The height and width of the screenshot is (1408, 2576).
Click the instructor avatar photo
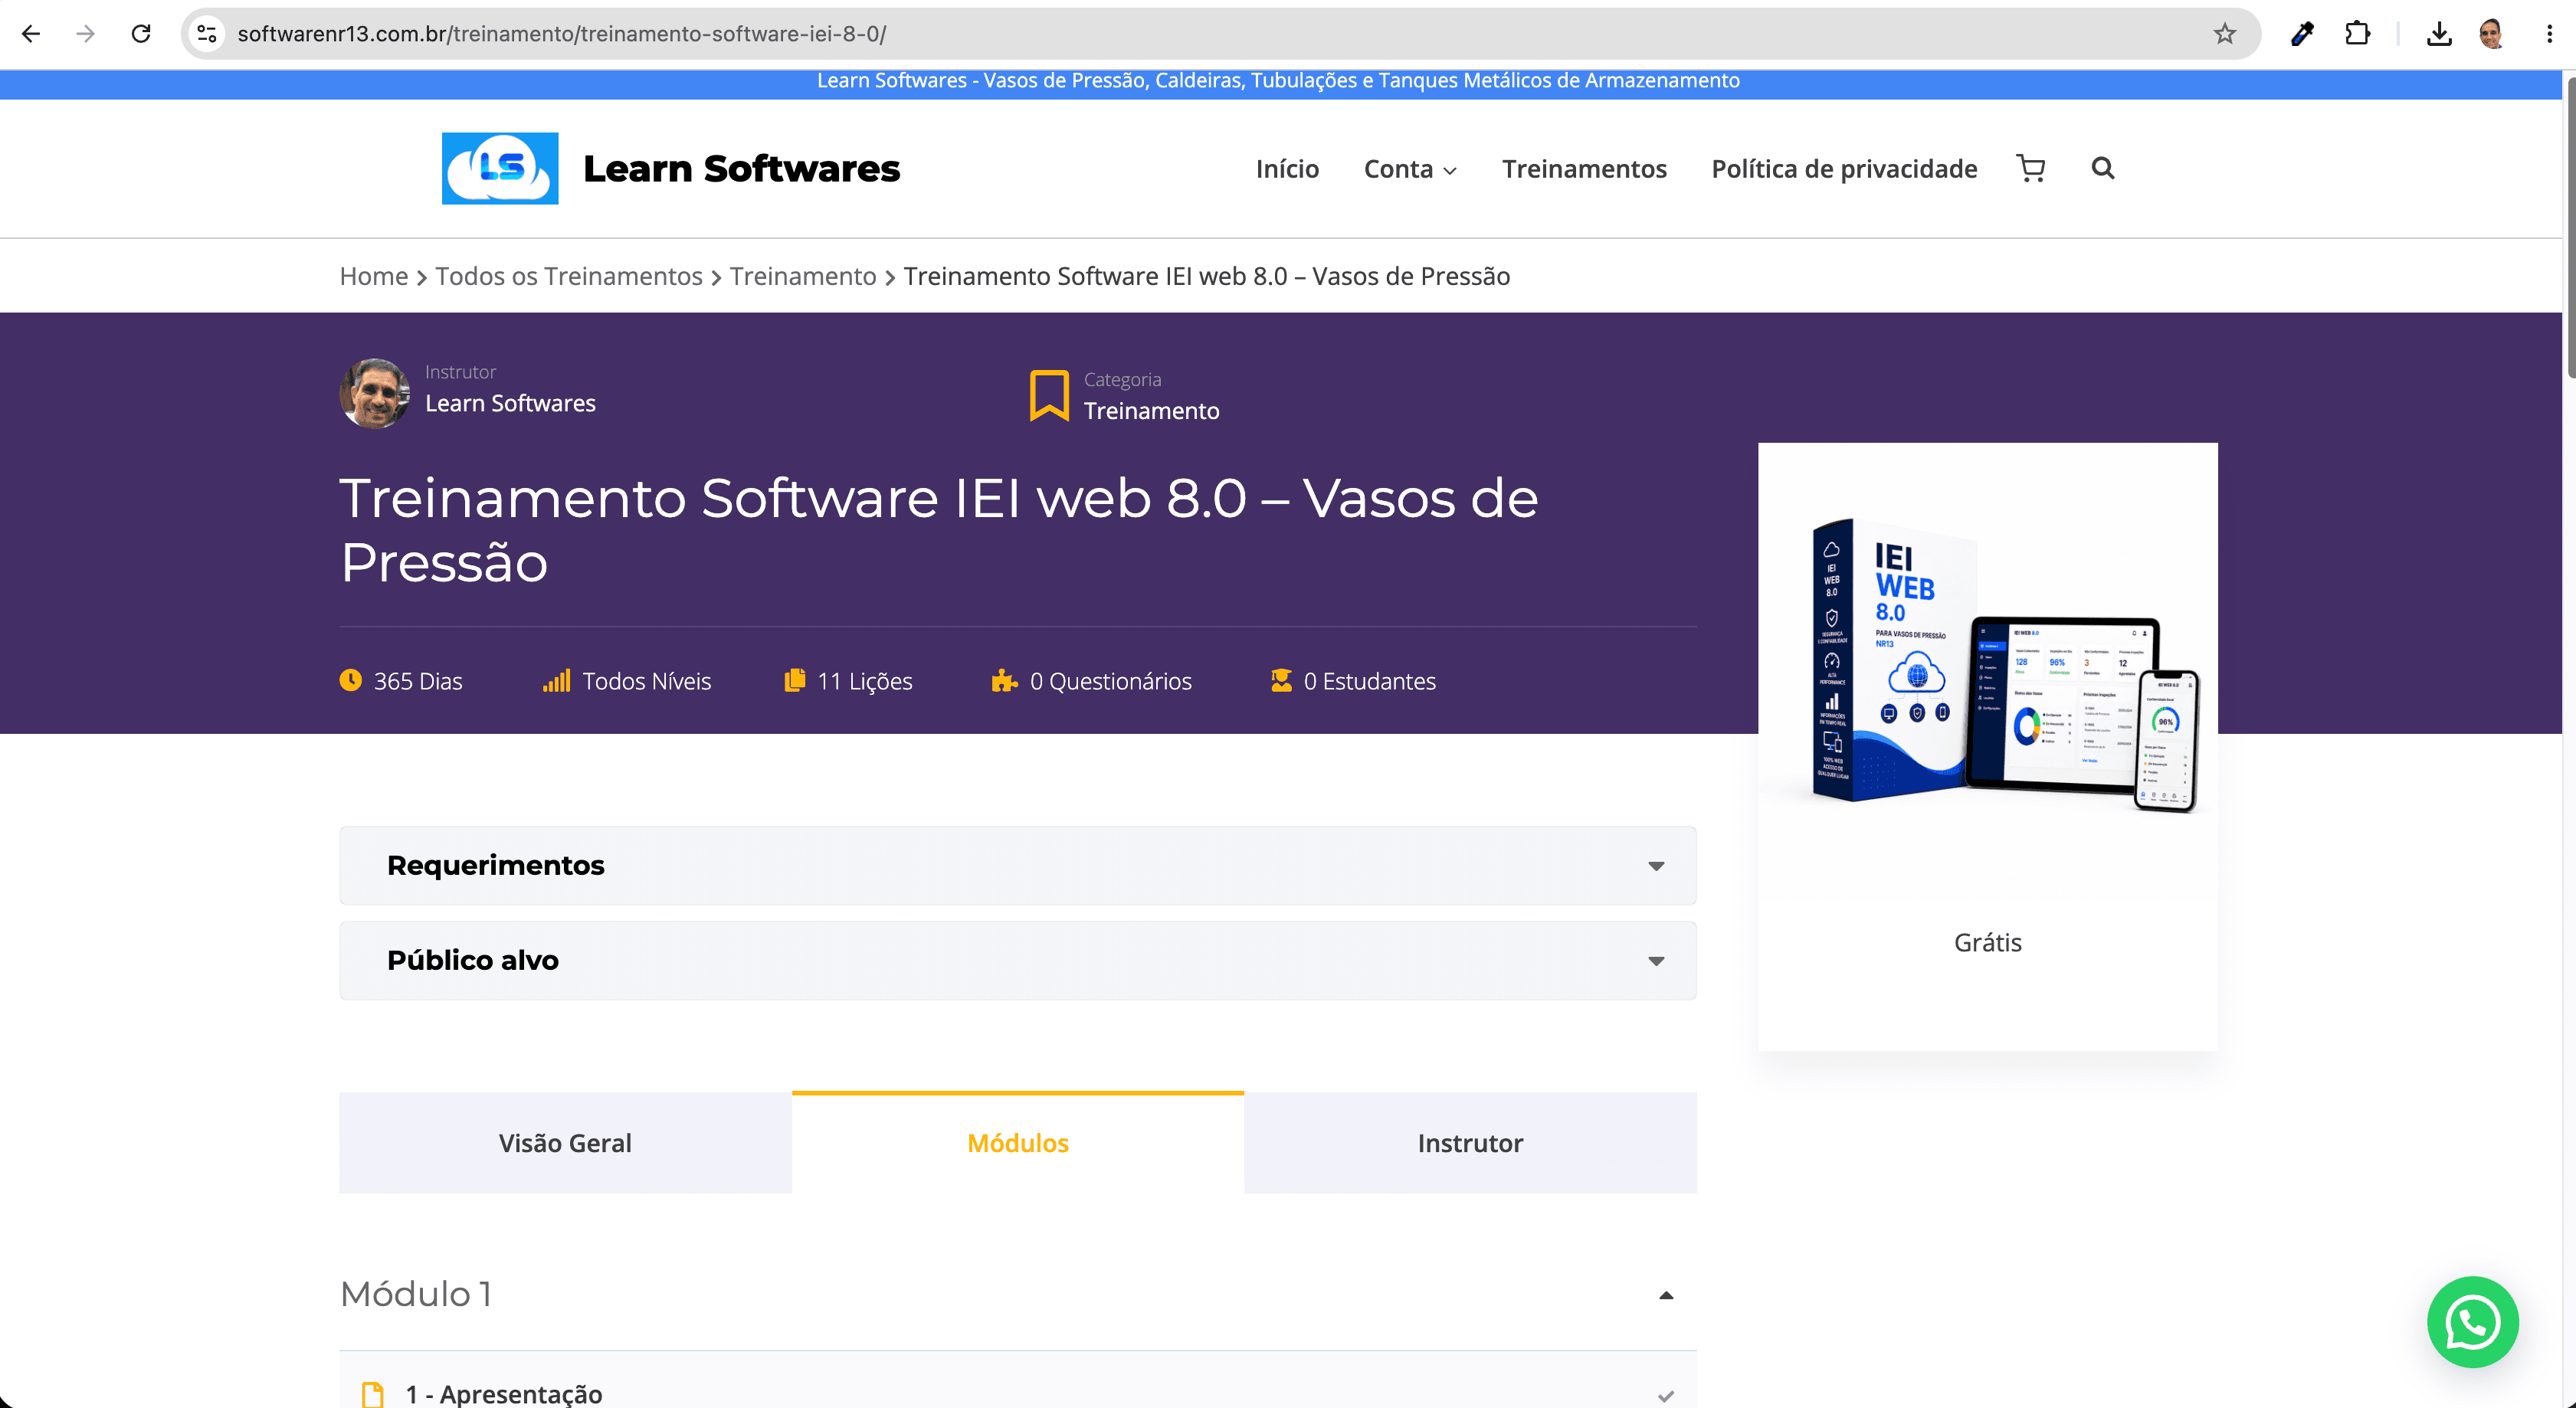pyautogui.click(x=375, y=393)
